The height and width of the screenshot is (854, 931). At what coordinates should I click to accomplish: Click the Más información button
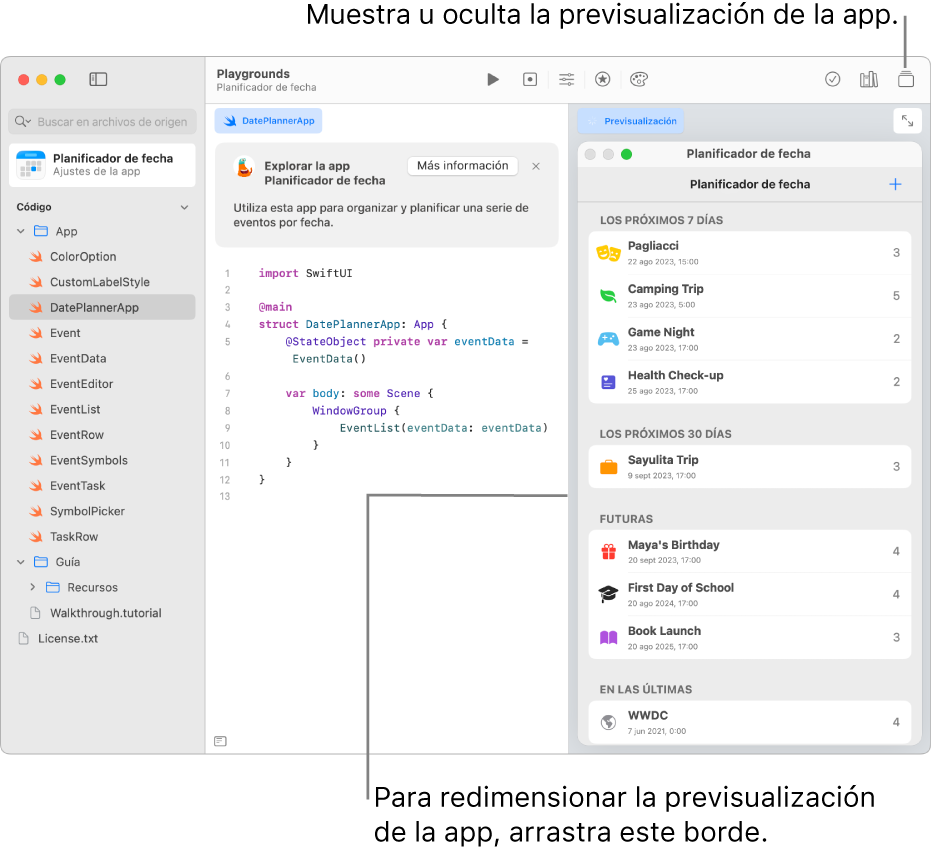tap(463, 166)
